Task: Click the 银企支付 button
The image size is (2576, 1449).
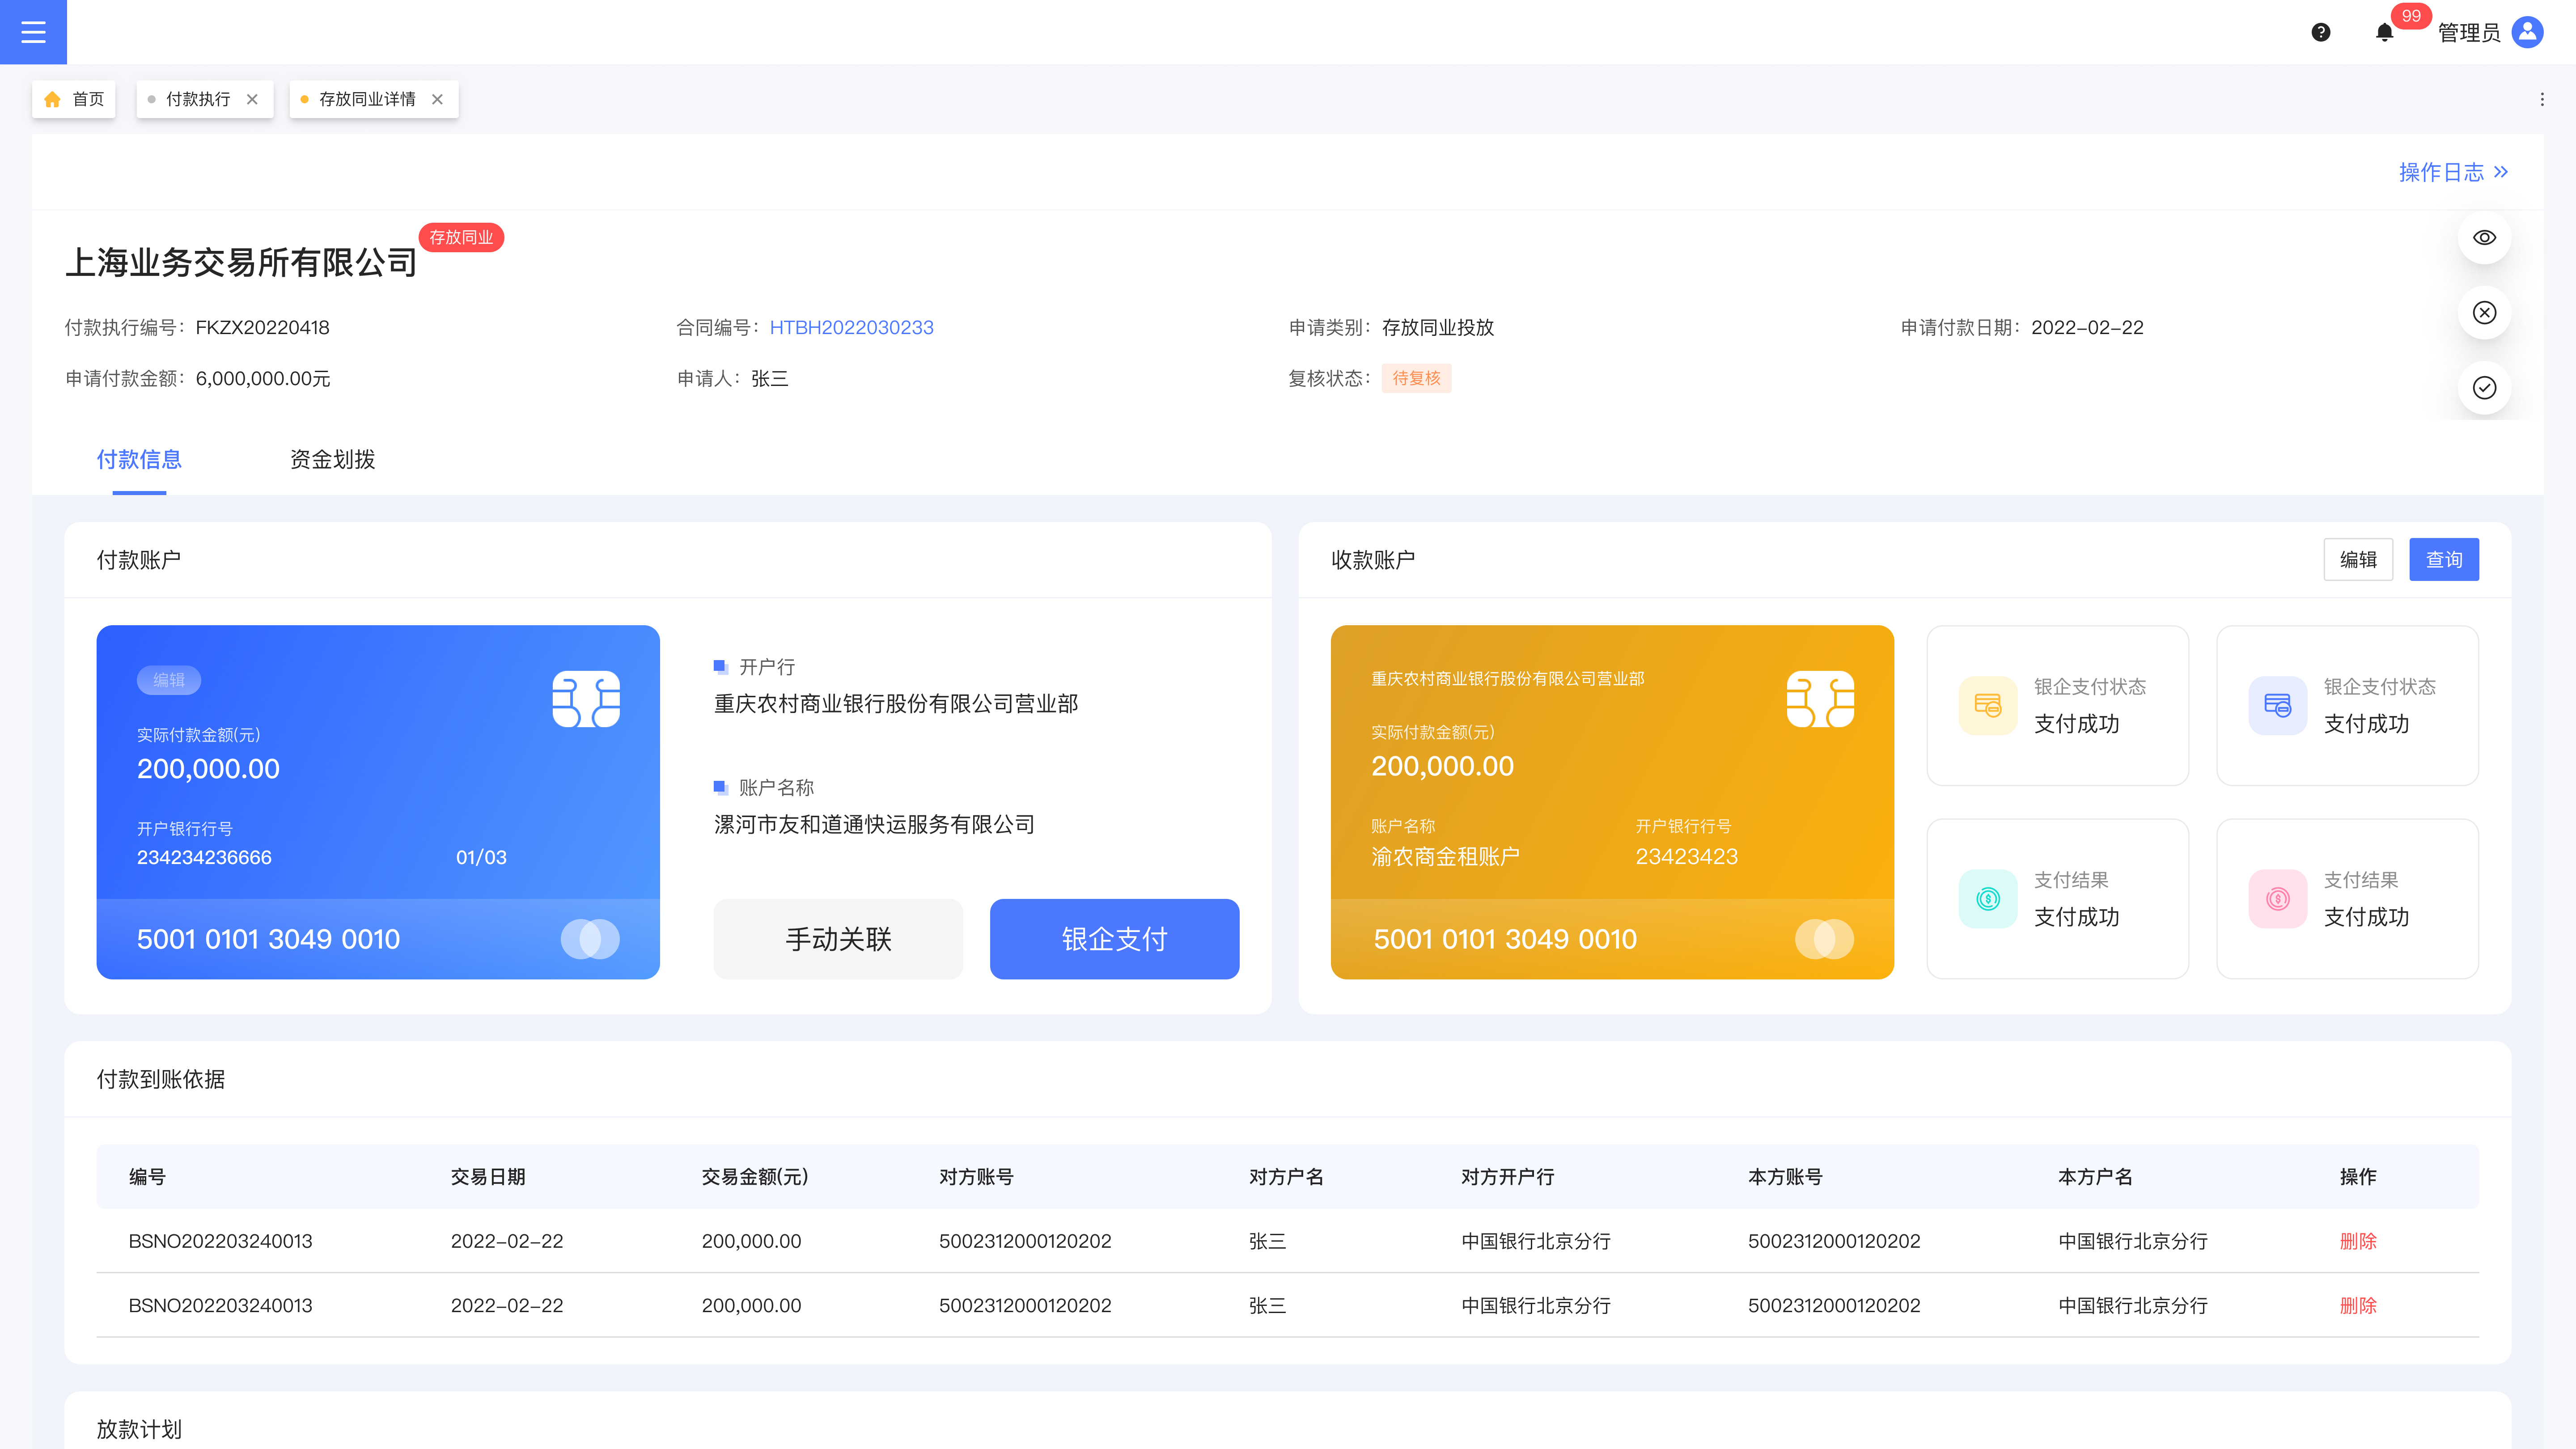Action: 1114,939
